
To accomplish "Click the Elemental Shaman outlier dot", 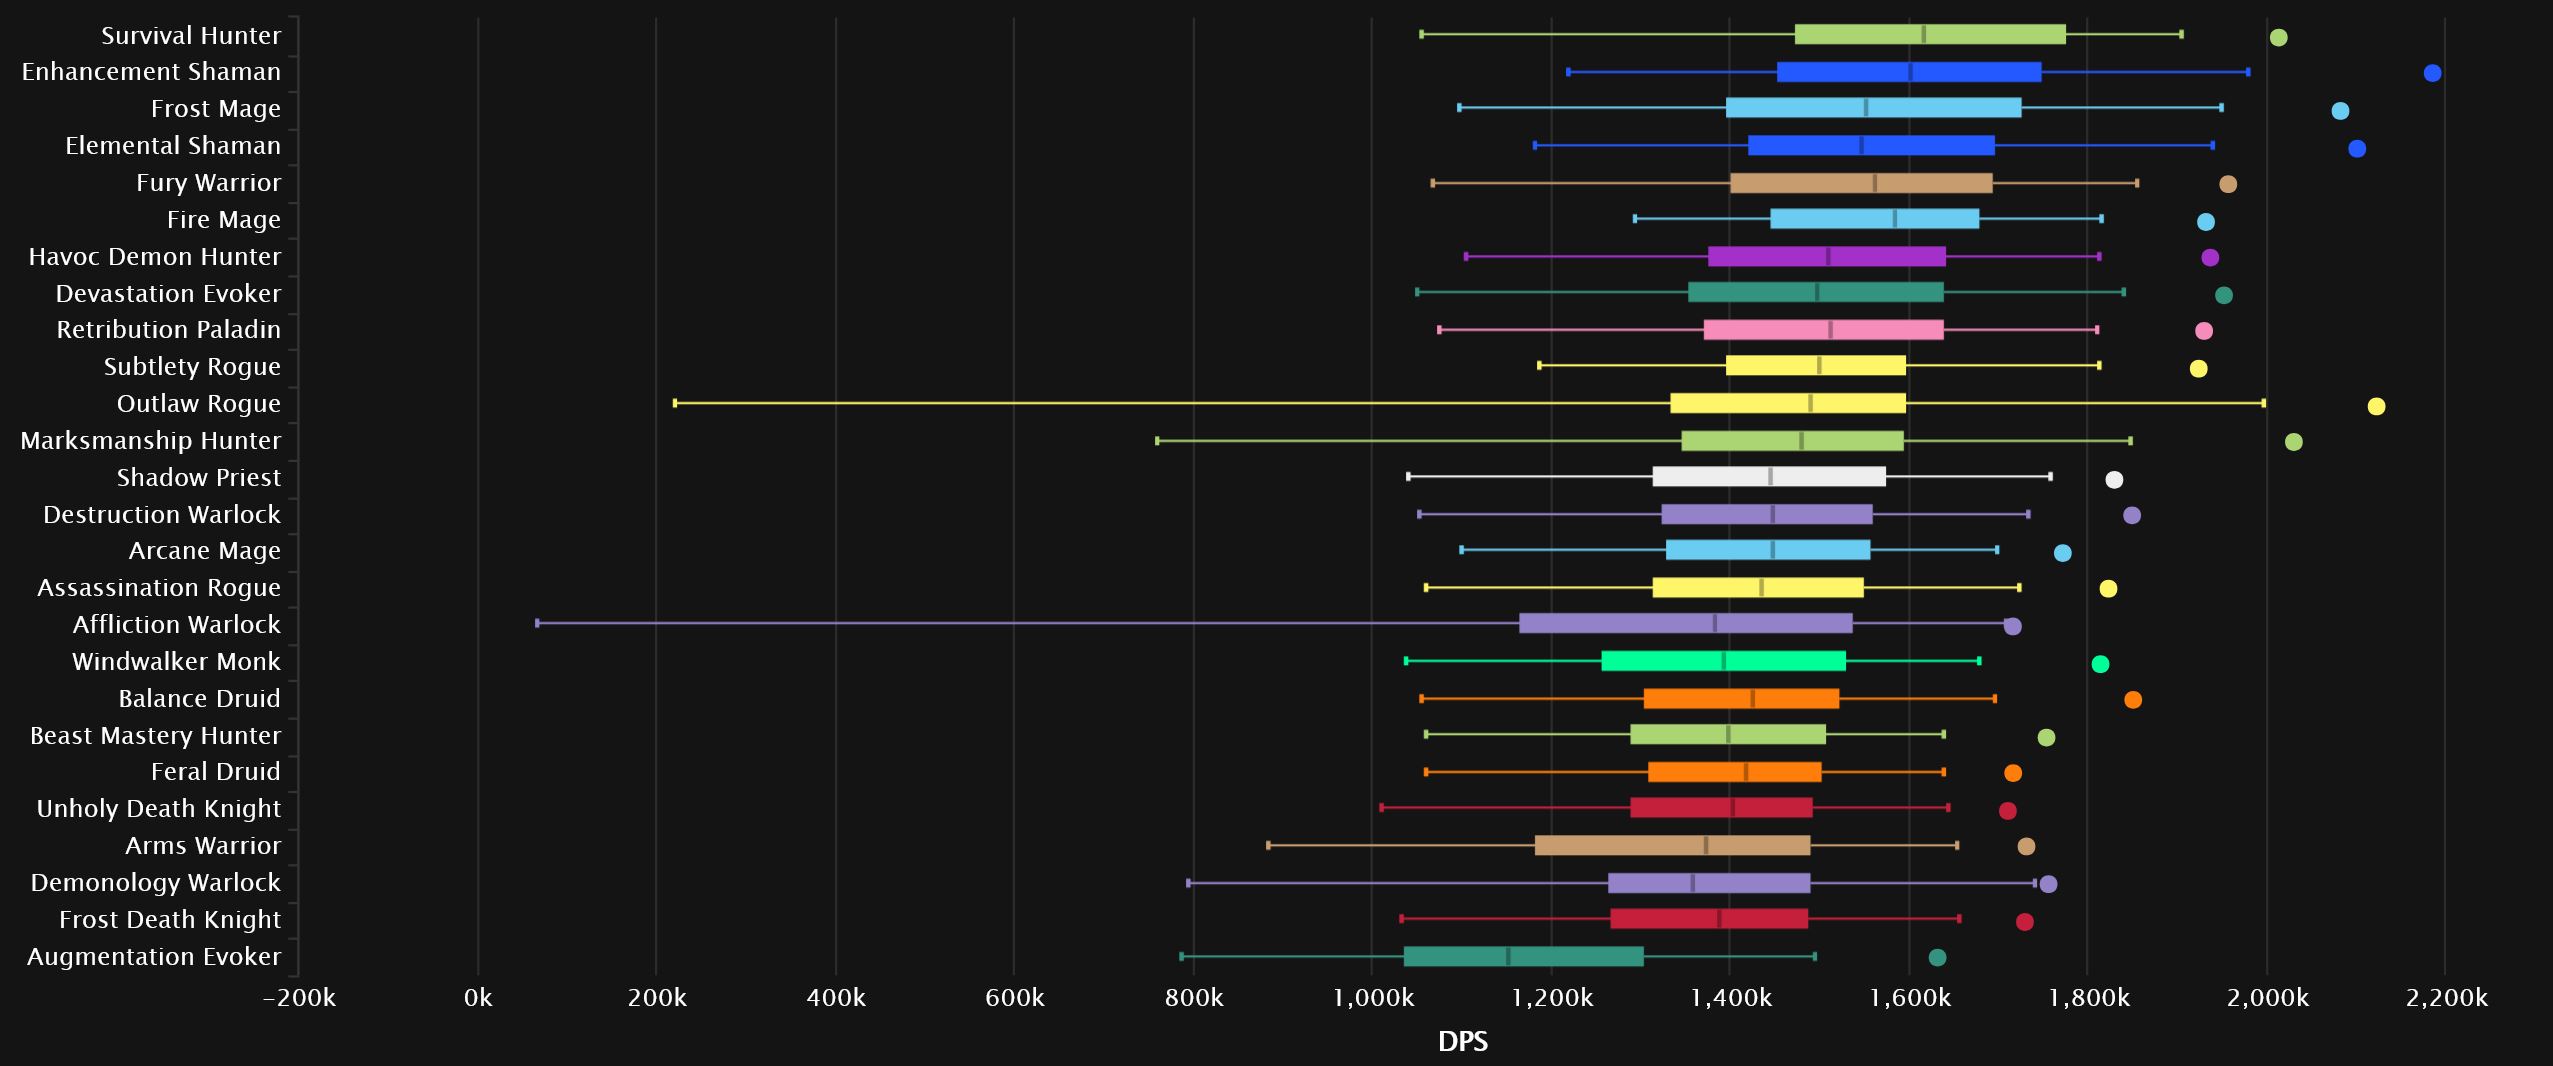I will tap(2357, 149).
